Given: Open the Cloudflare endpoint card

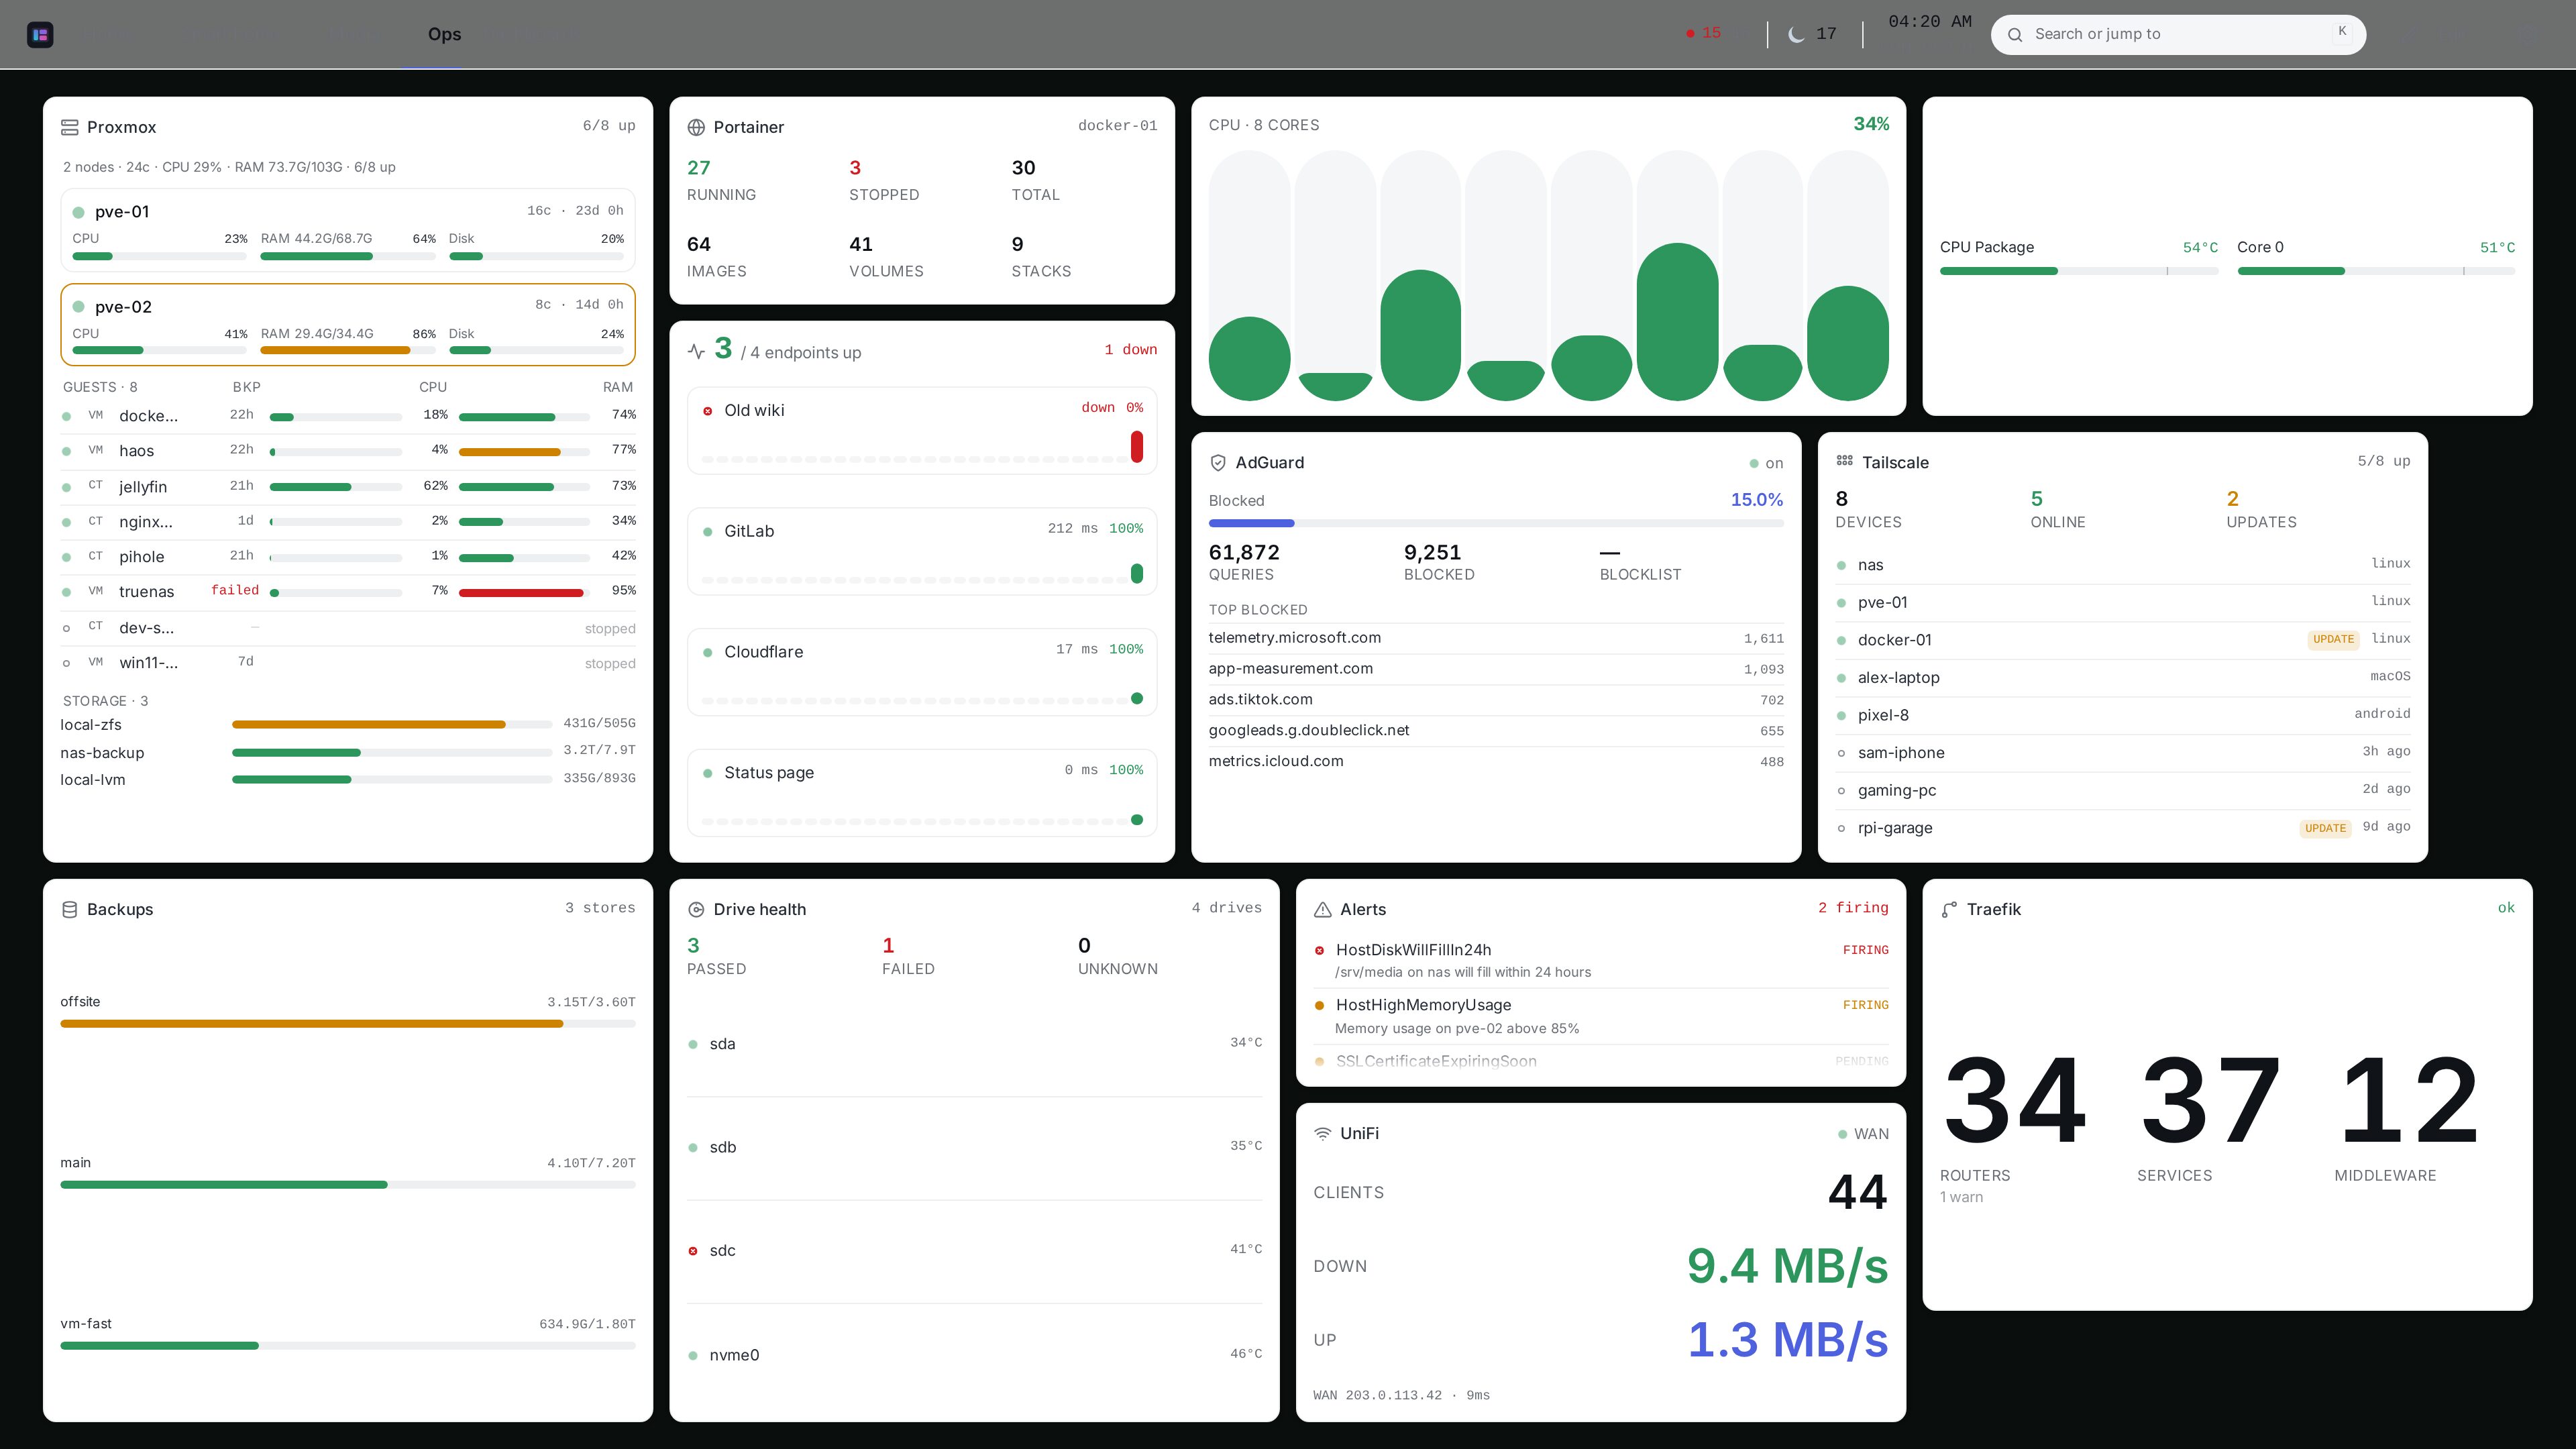Looking at the screenshot, I should click(922, 672).
